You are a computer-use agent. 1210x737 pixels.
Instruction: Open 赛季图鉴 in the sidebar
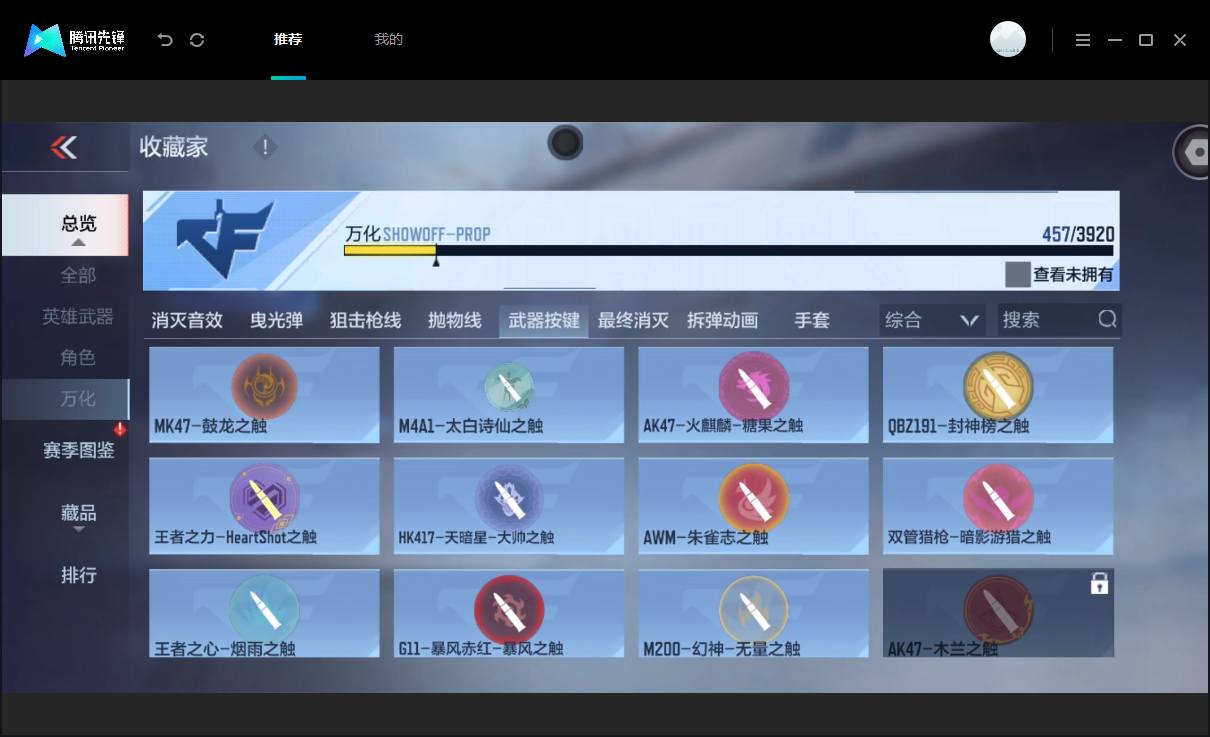click(x=79, y=451)
